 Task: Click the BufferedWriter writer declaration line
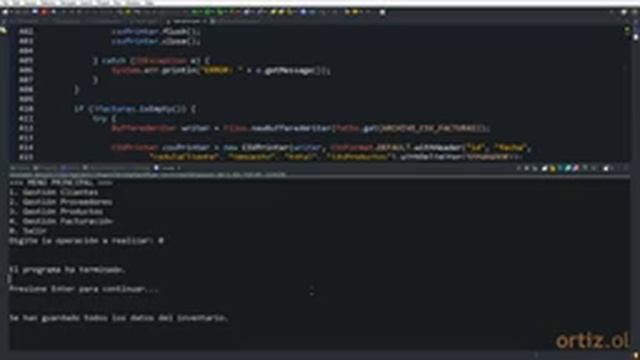point(300,128)
